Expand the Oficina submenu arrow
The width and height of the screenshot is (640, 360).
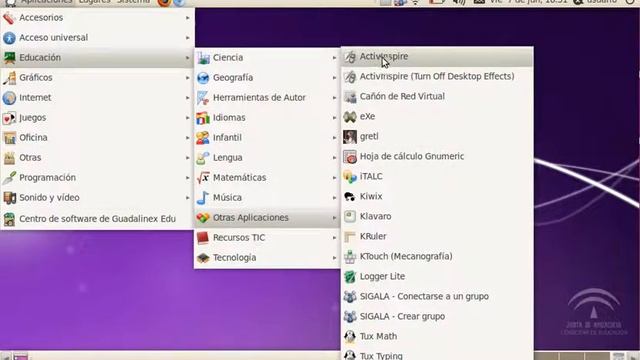(188, 138)
